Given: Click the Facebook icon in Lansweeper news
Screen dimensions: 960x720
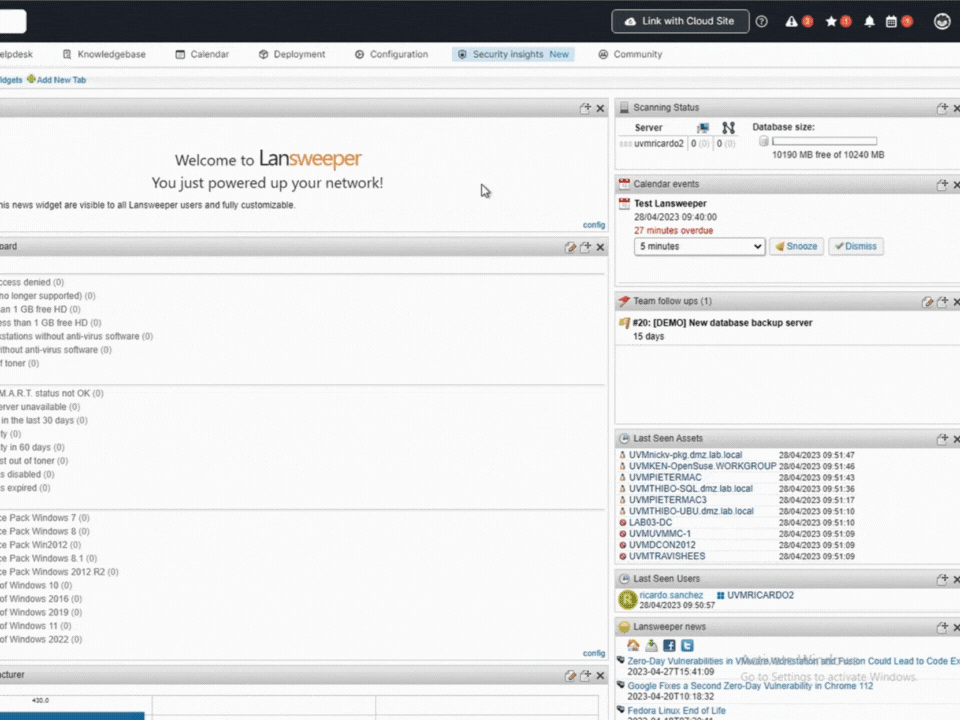Looking at the screenshot, I should [x=669, y=646].
